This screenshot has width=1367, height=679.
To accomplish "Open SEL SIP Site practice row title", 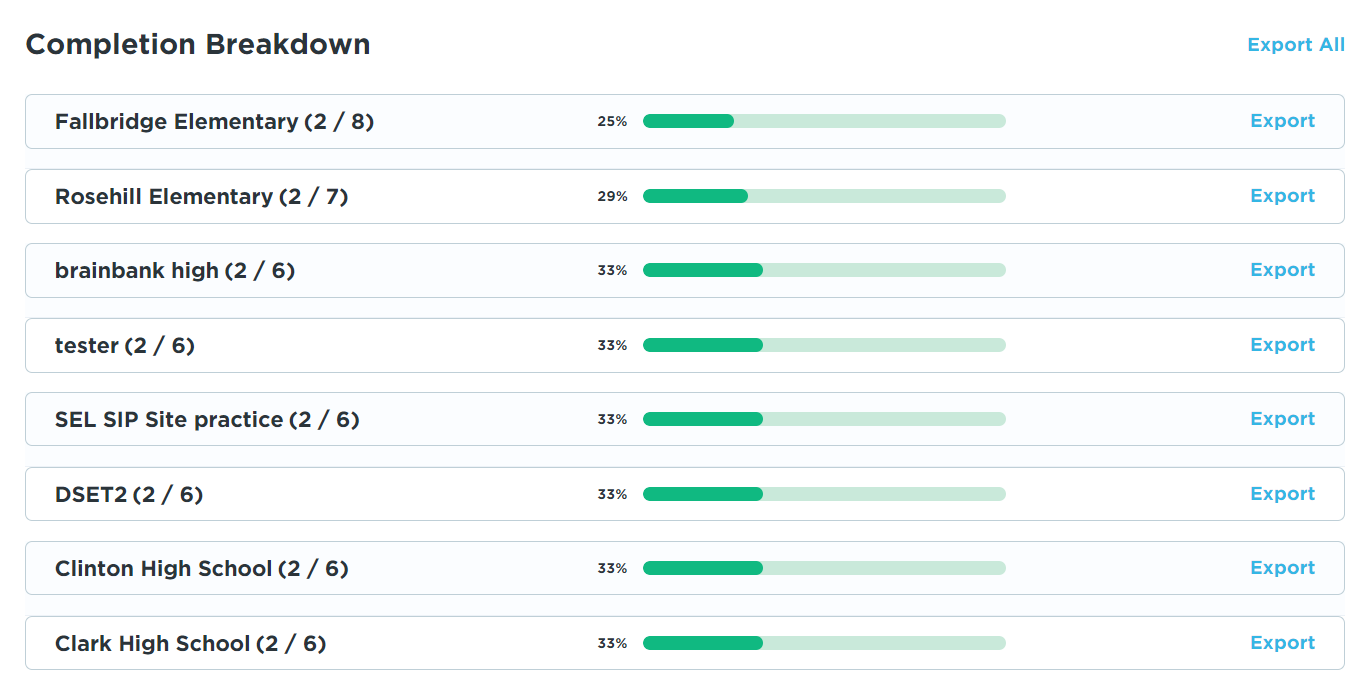I will coord(207,420).
